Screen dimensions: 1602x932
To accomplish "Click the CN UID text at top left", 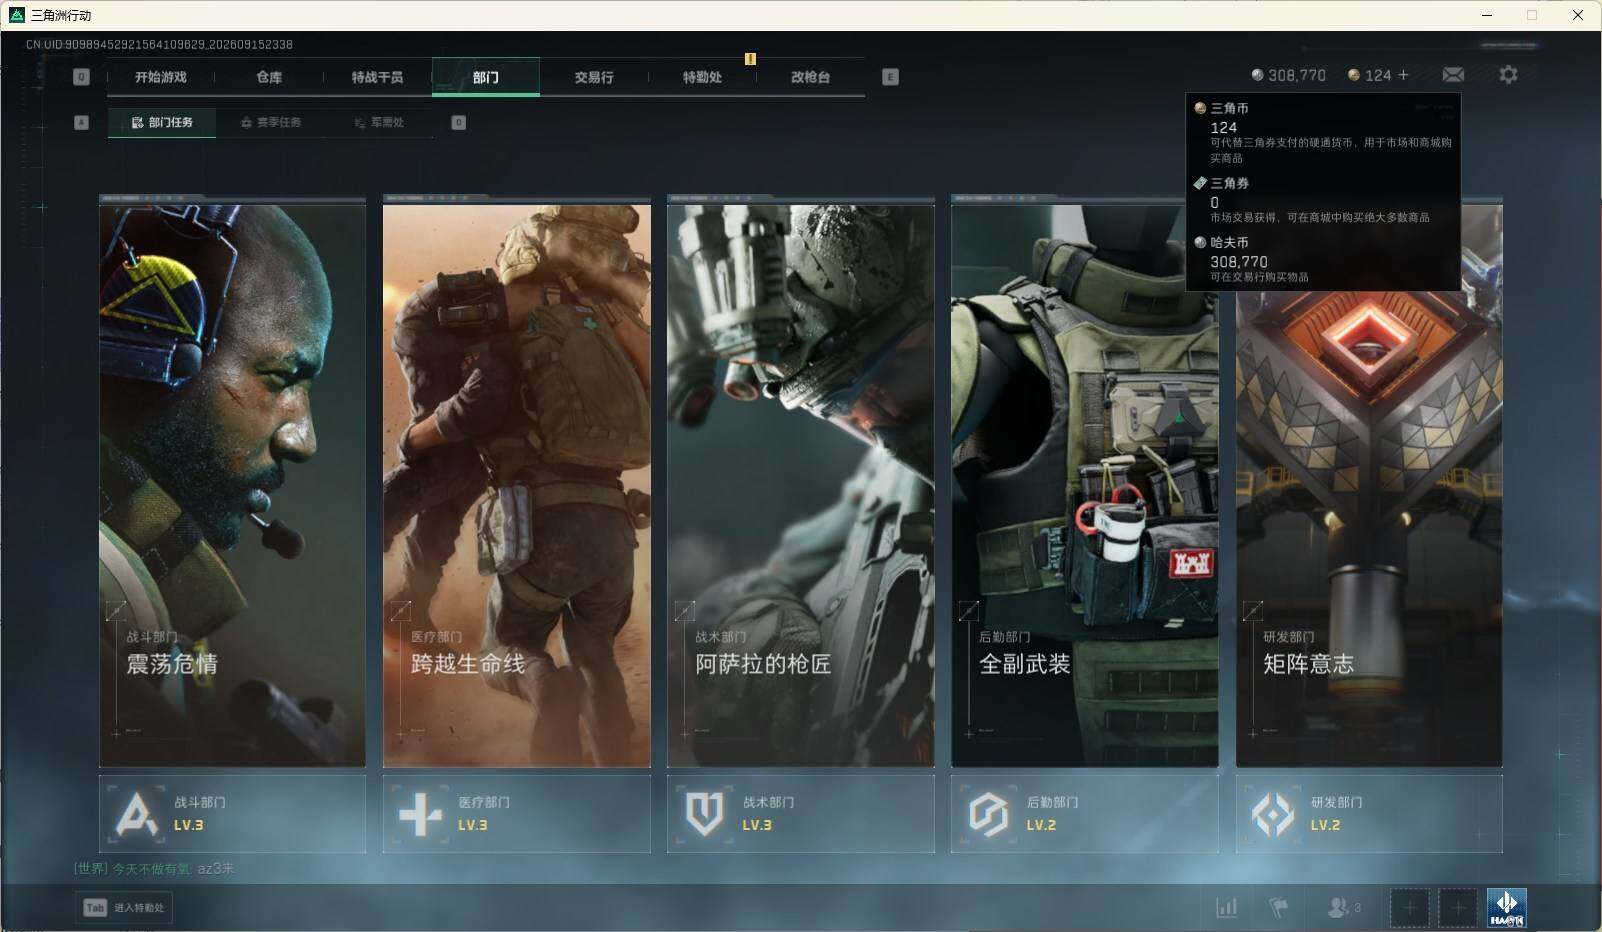I will 159,44.
